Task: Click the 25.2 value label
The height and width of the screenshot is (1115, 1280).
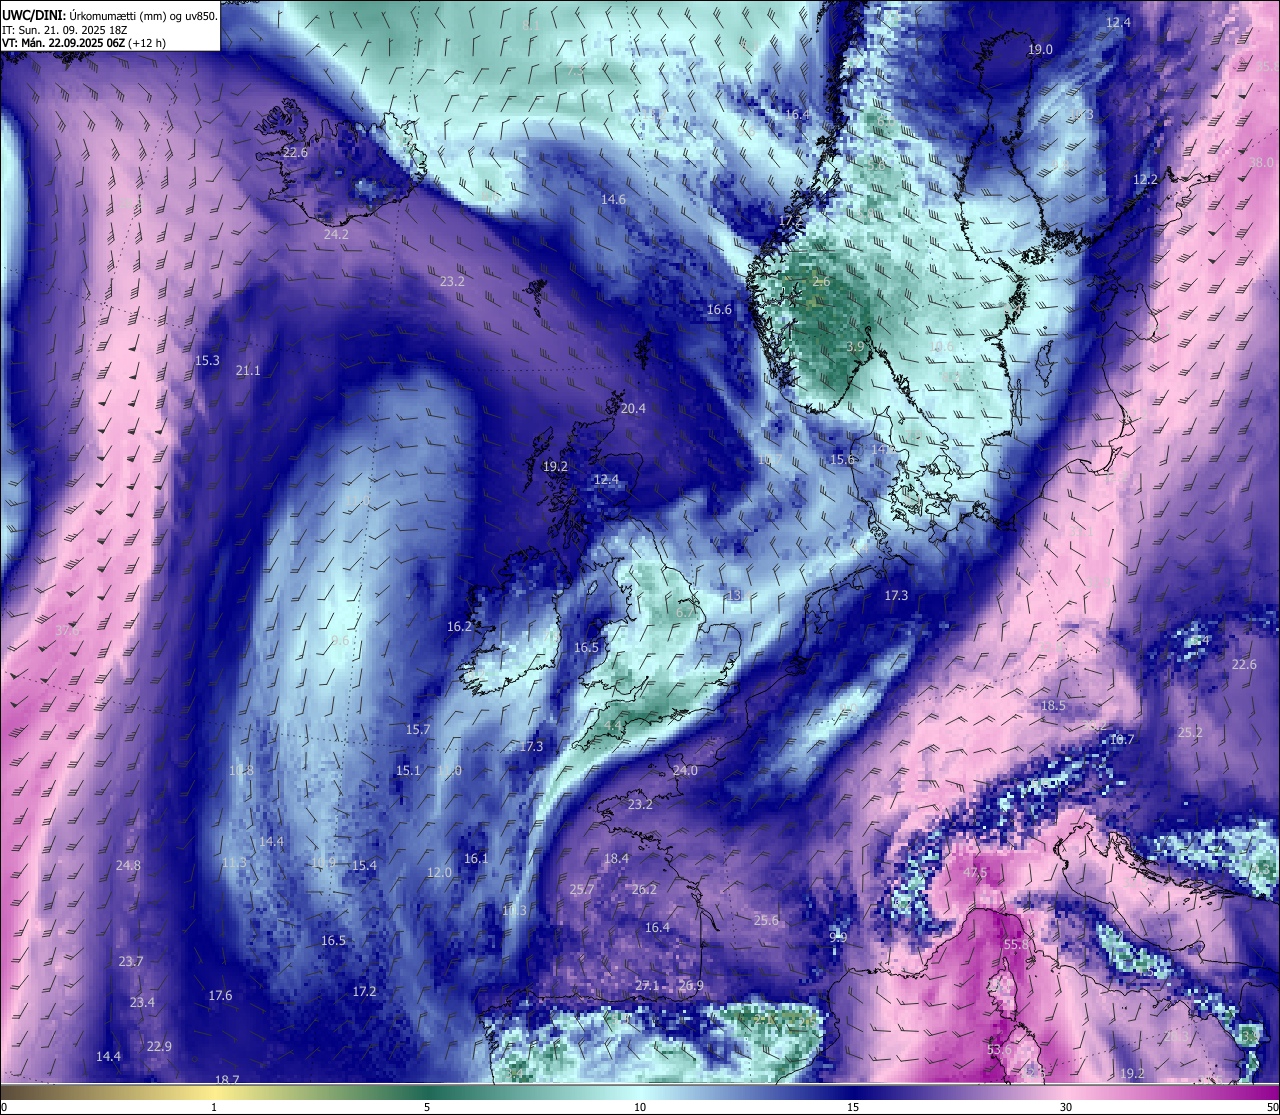Action: 1190,732
